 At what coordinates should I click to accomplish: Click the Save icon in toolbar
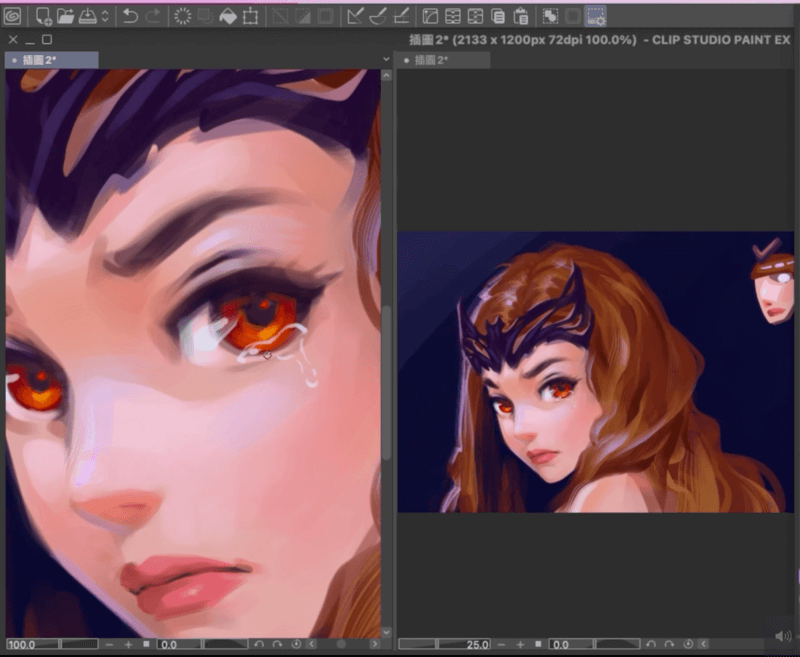(88, 16)
